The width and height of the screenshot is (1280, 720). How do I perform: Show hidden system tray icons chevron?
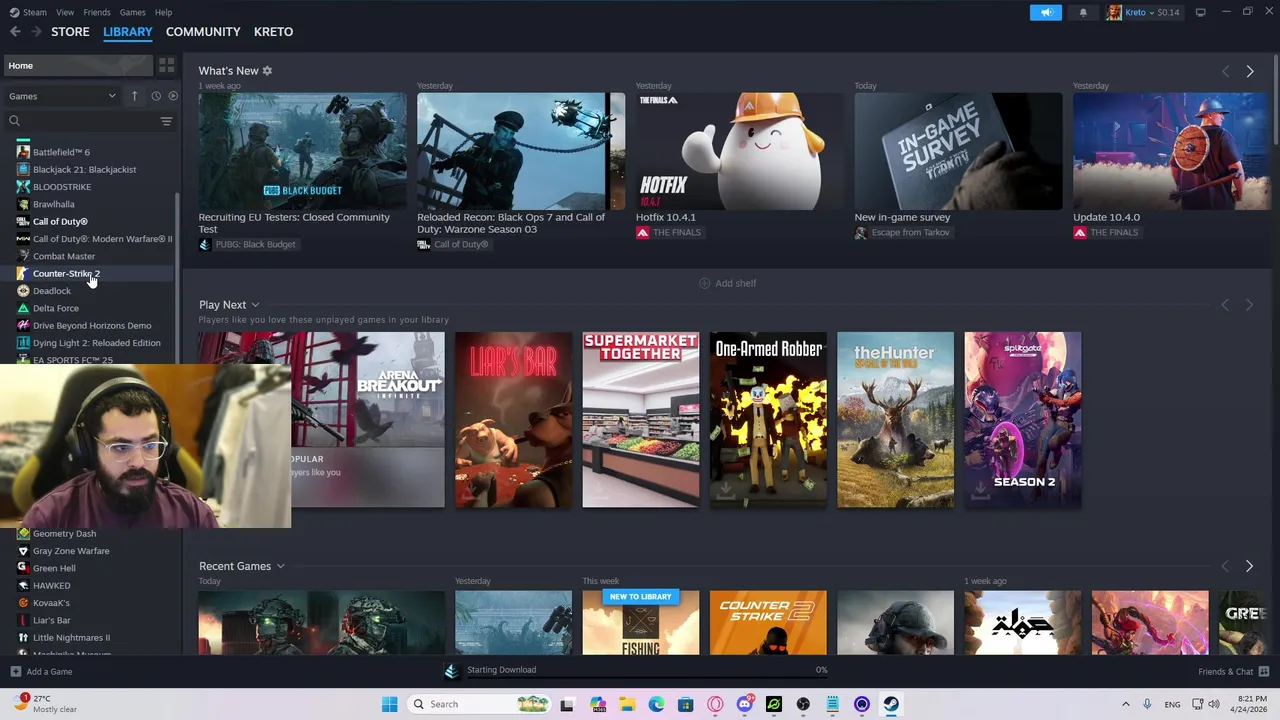(x=1125, y=704)
